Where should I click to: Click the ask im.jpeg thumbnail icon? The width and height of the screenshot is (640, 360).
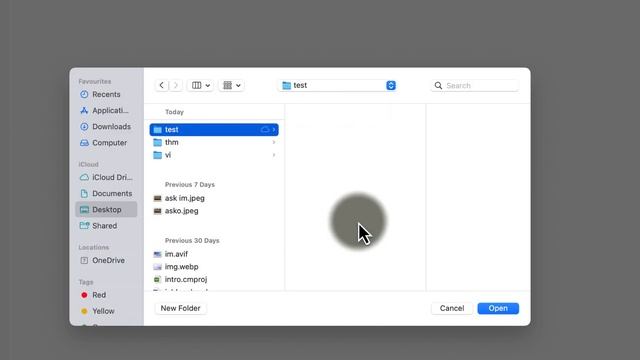158,198
